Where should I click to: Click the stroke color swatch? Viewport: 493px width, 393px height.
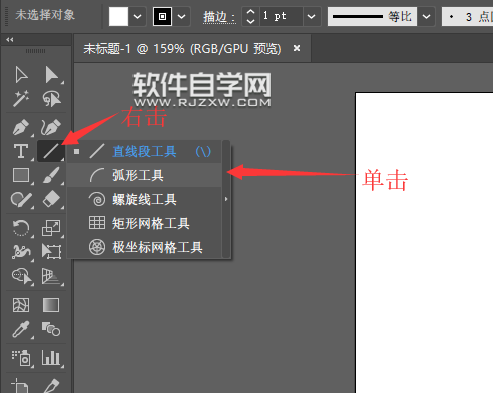click(162, 16)
